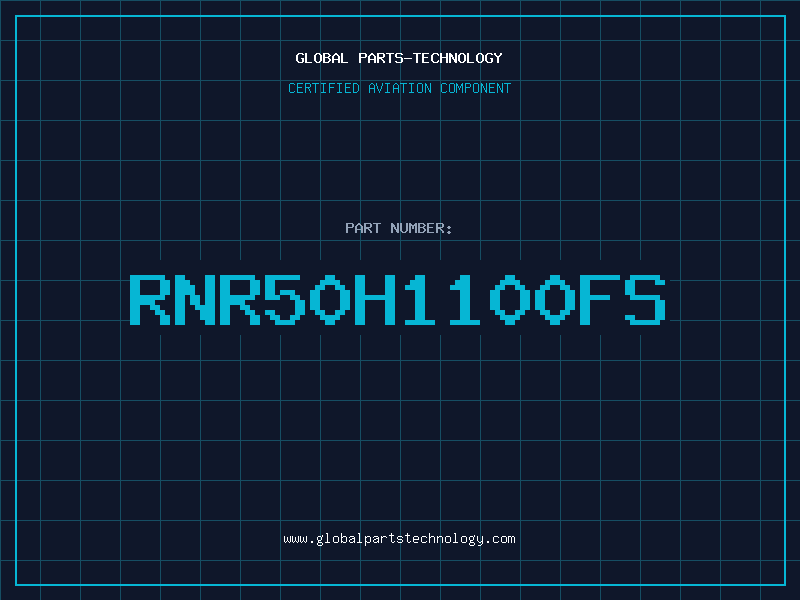This screenshot has width=800, height=600.
Task: Click the CERTIFIED AVIATION COMPONENT subtitle
Action: tap(399, 88)
